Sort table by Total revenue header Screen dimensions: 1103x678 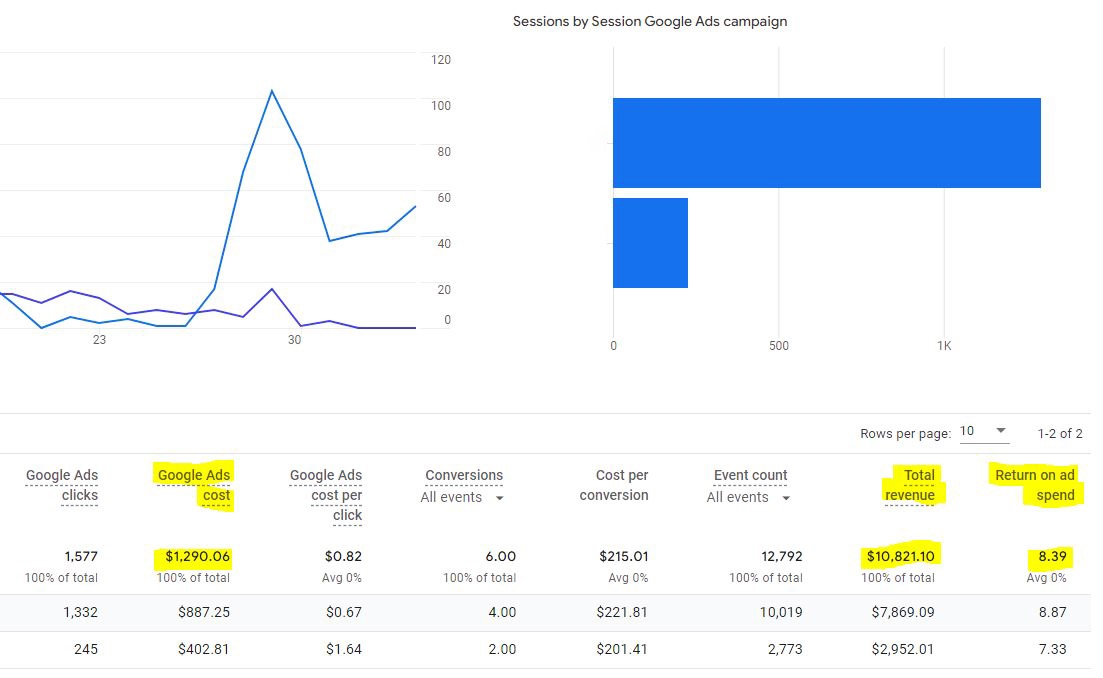point(911,485)
